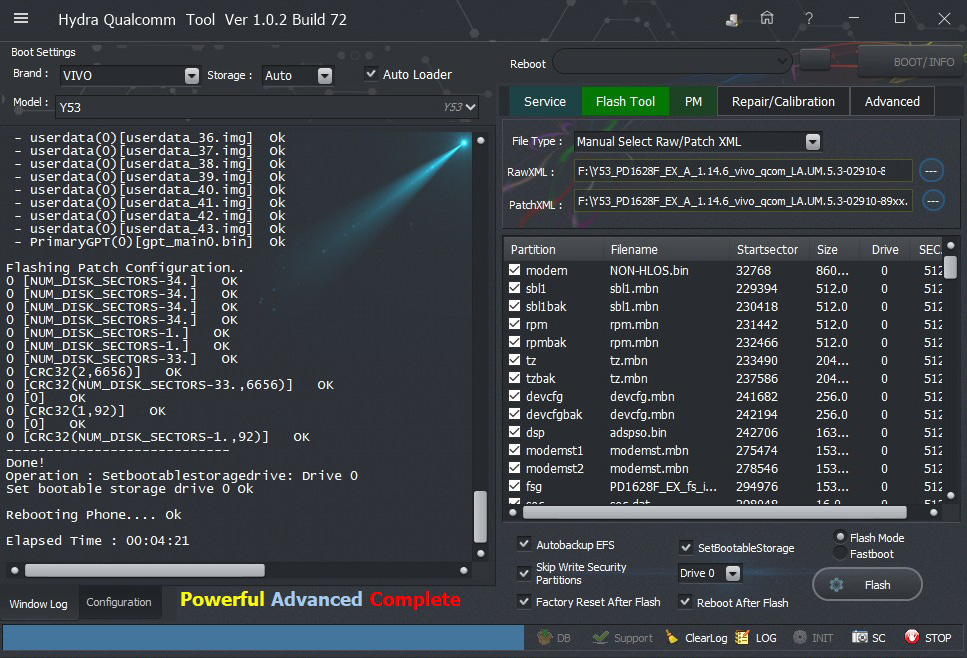Switch to the Service tab
This screenshot has height=658, width=967.
coord(545,101)
